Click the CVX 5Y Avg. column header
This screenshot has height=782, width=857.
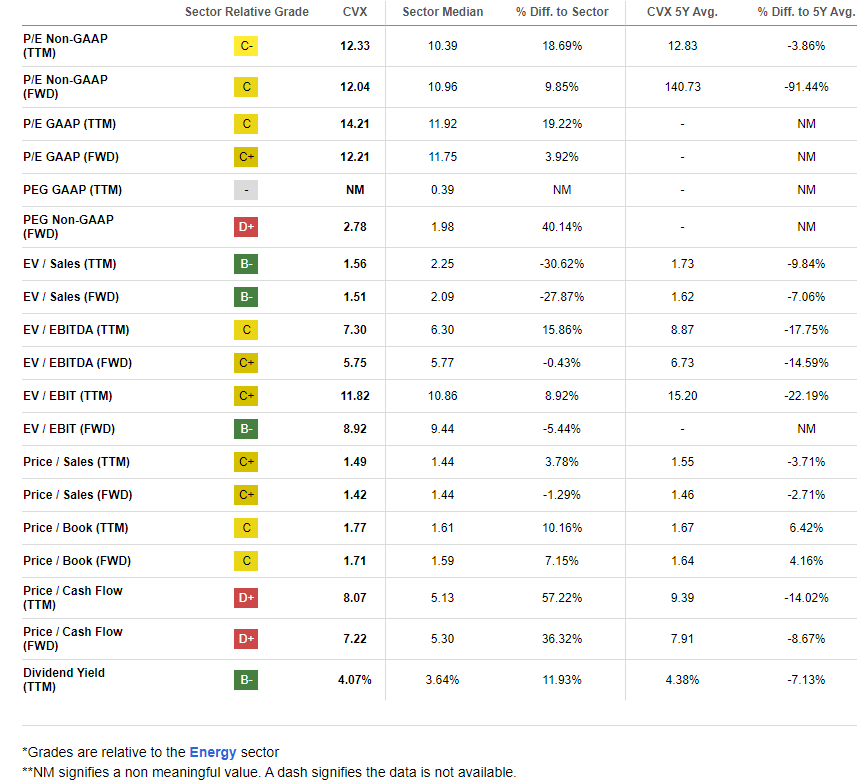682,13
